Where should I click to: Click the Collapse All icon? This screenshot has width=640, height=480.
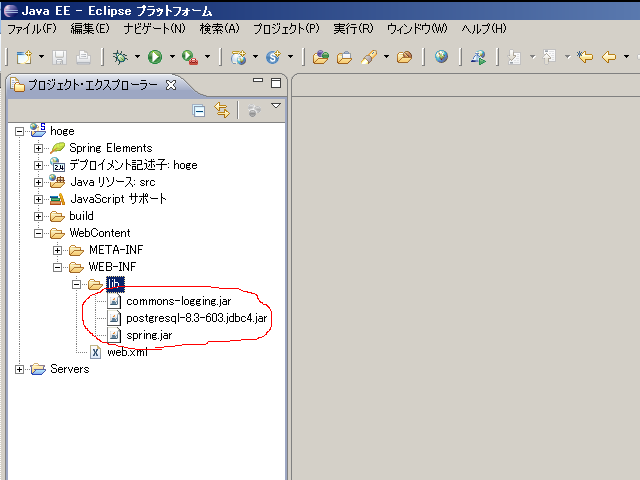(x=199, y=111)
